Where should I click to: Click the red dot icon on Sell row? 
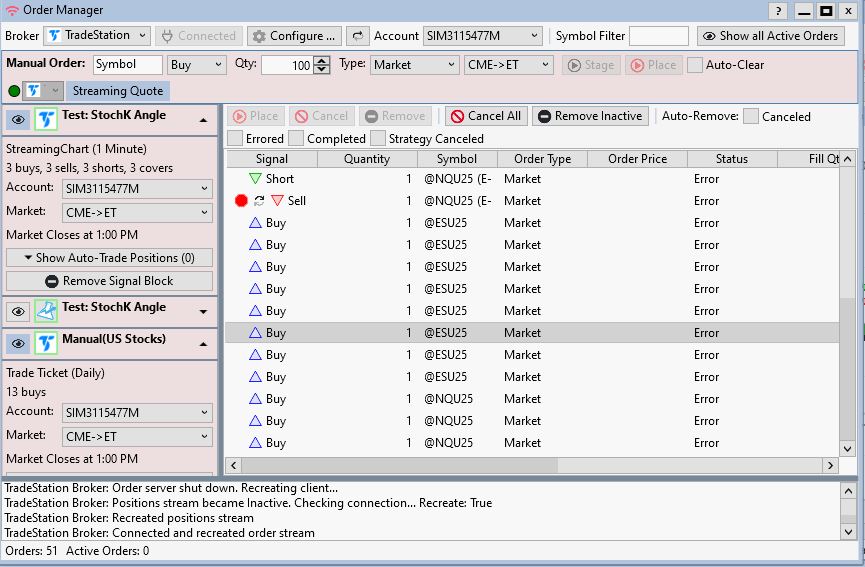[241, 201]
